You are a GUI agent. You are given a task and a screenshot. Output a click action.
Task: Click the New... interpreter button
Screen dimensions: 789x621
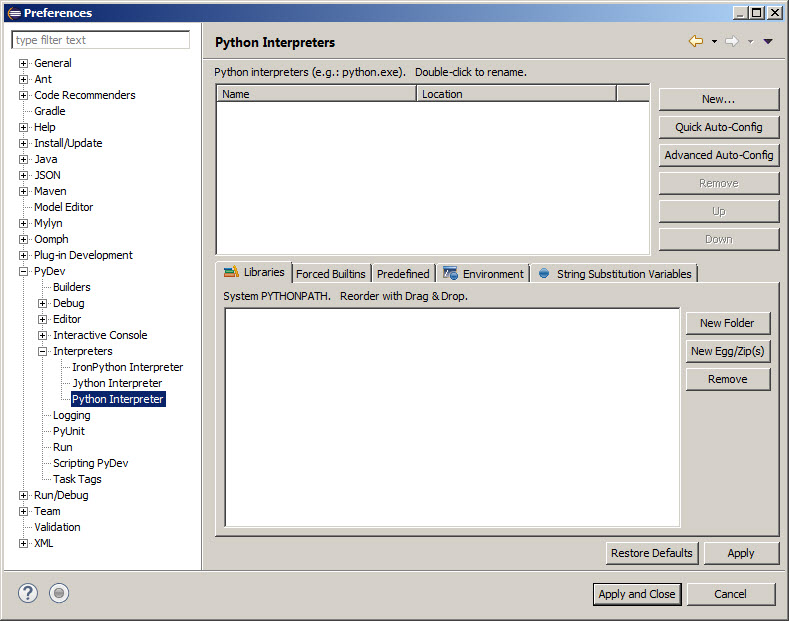click(718, 99)
